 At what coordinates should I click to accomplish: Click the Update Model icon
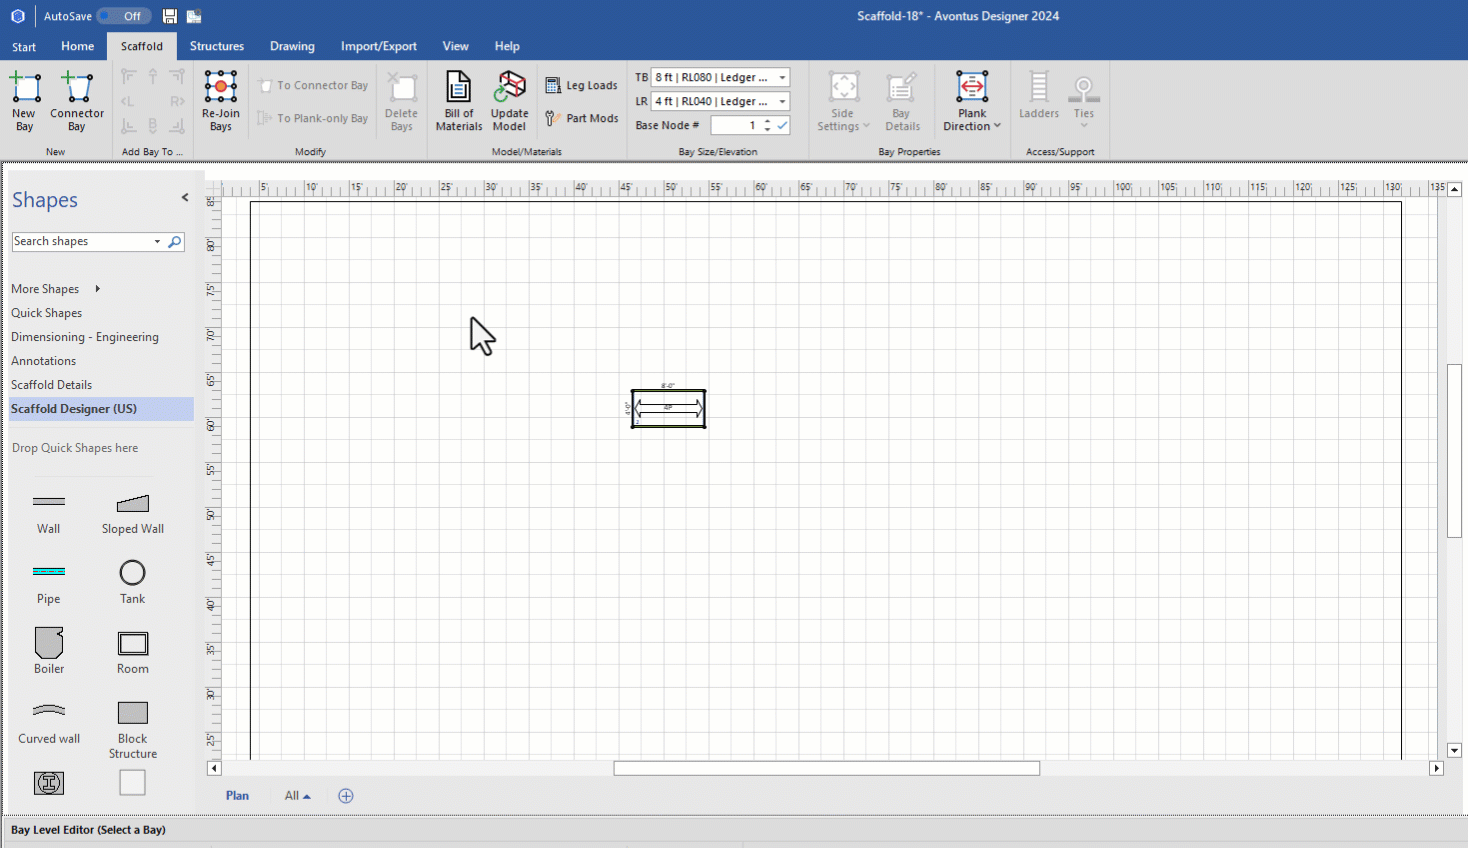tap(509, 88)
